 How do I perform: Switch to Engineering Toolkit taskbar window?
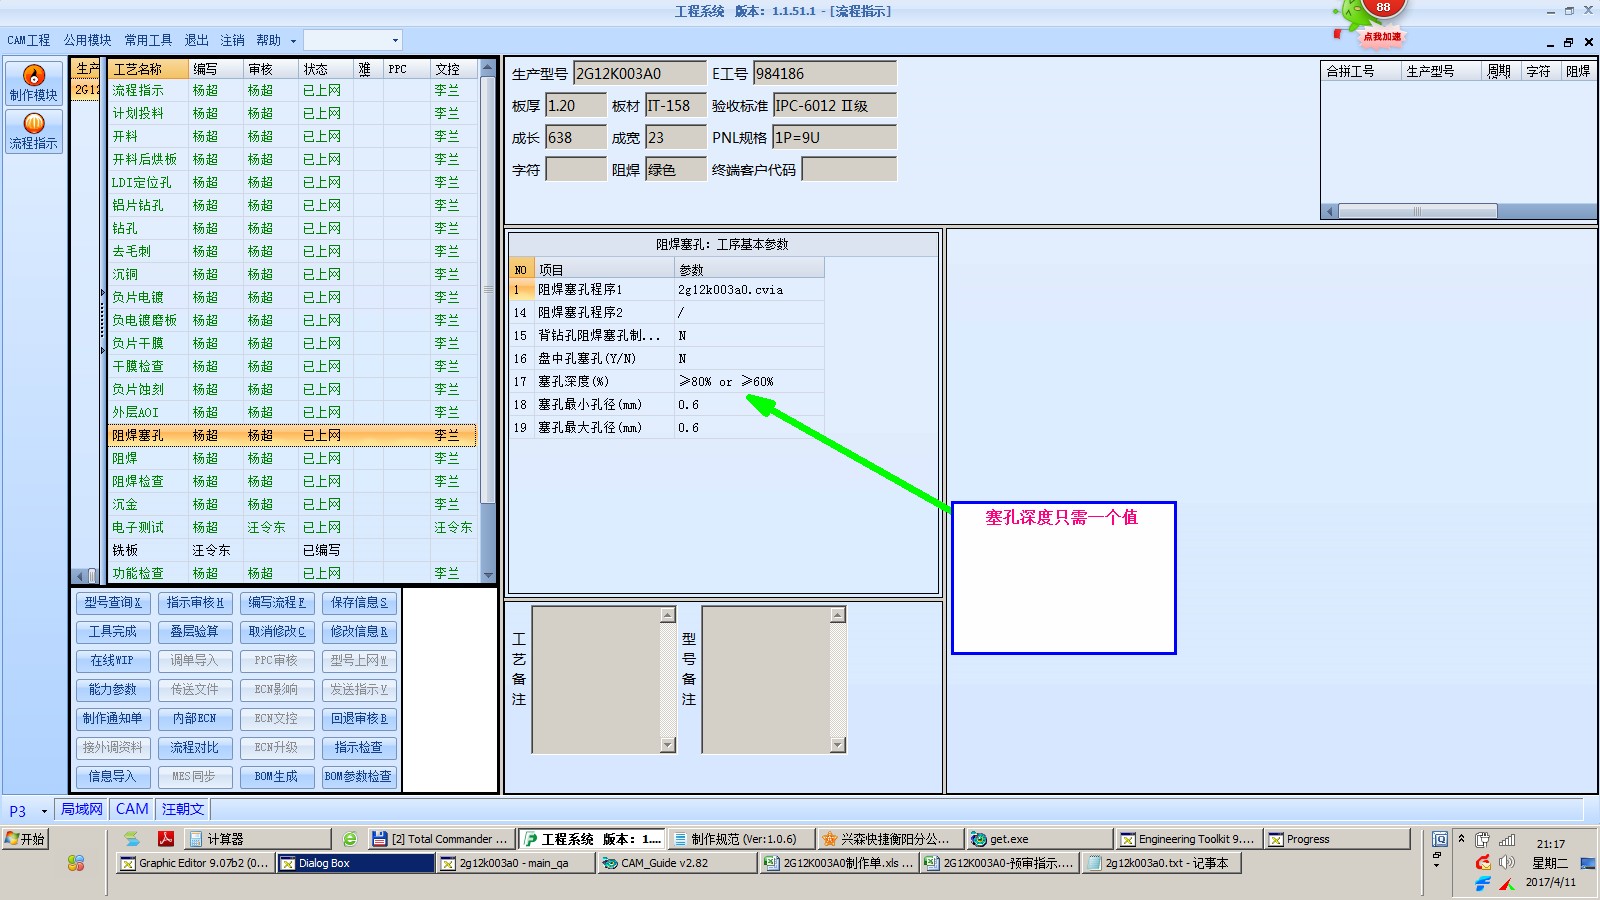click(x=1189, y=839)
